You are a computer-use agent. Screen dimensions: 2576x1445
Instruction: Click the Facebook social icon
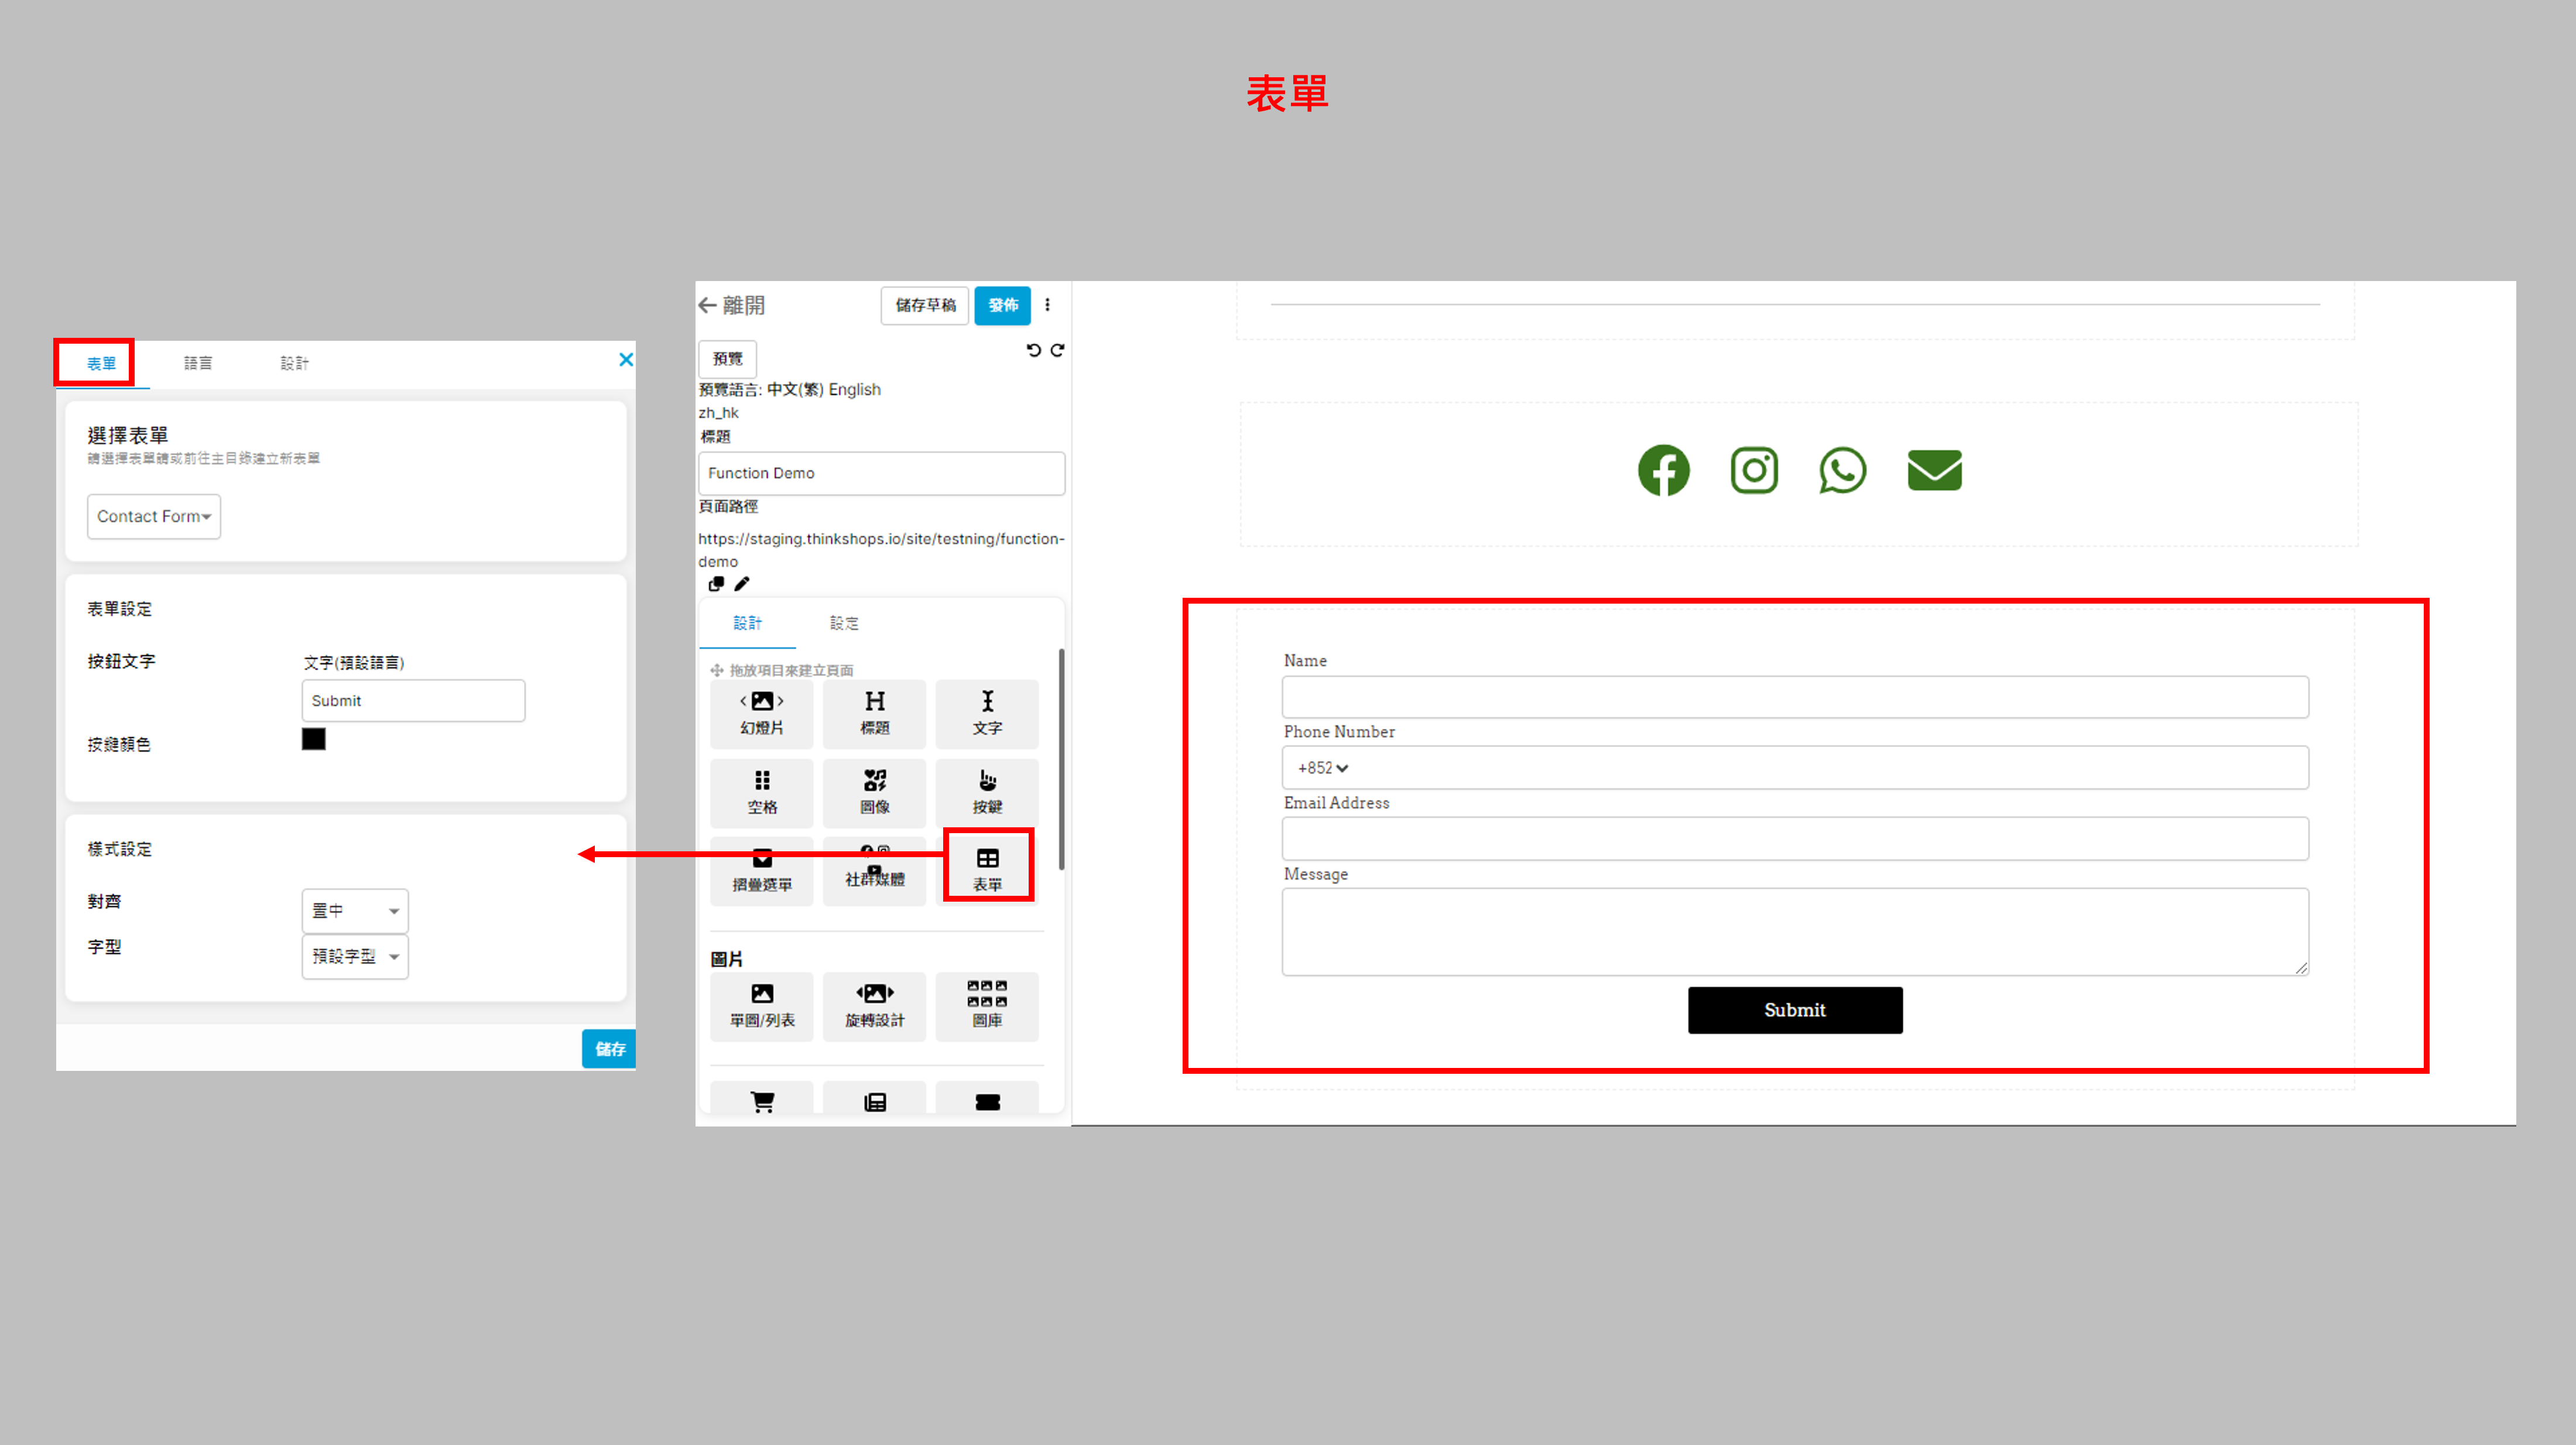pyautogui.click(x=1663, y=471)
